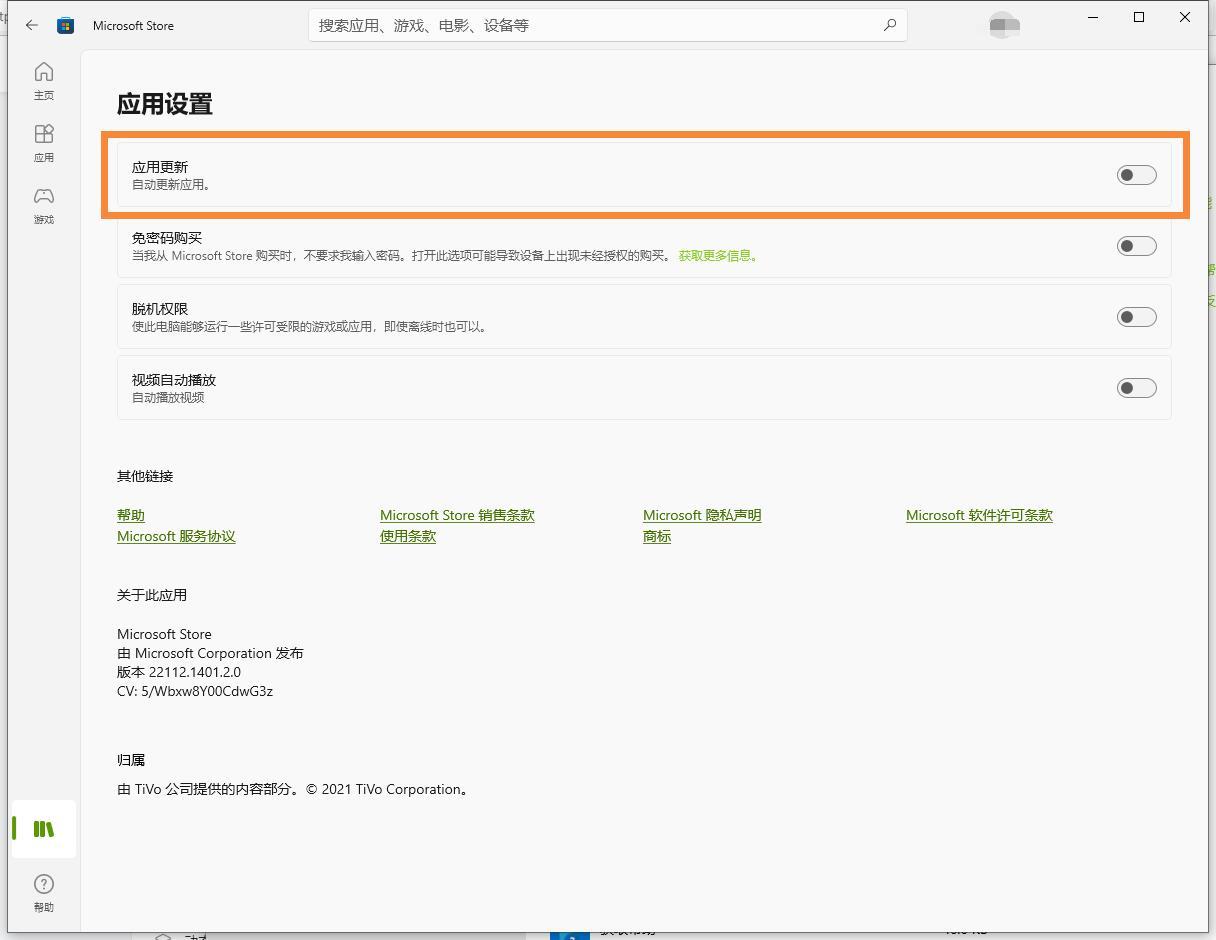Open the Microsoft 隐私声明 link
Image resolution: width=1216 pixels, height=940 pixels.
pyautogui.click(x=702, y=515)
